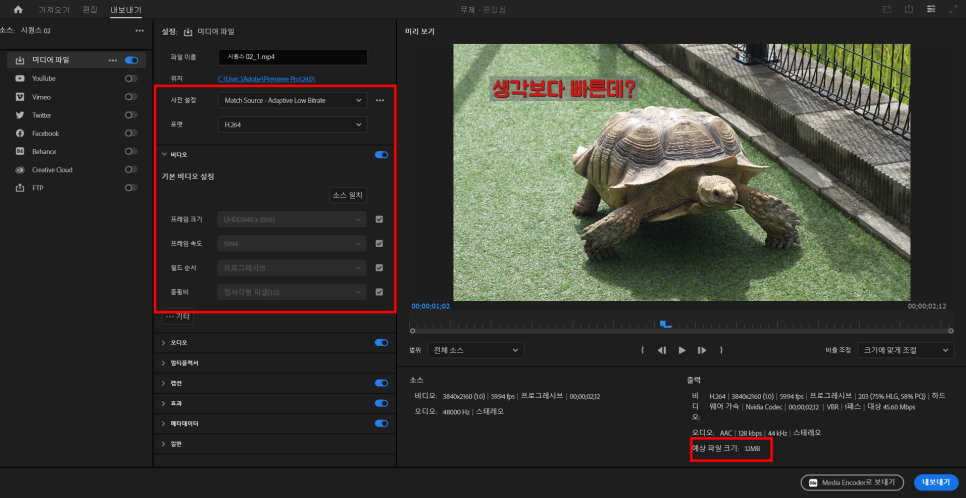
Task: Uncheck the 필드 순서 match-source checkbox
Action: 380,267
